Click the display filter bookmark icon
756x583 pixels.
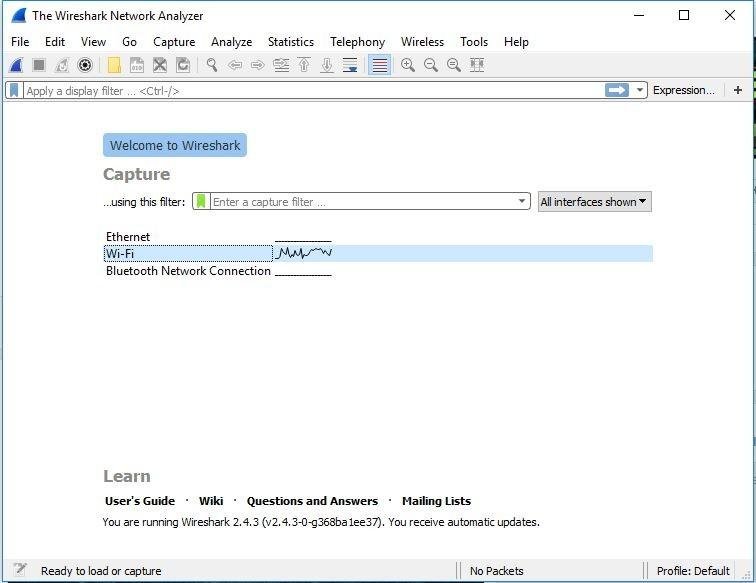coord(14,90)
